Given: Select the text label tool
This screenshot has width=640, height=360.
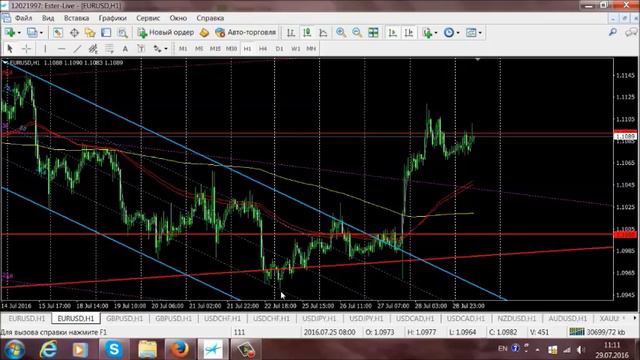Looking at the screenshot, I should (x=141, y=49).
